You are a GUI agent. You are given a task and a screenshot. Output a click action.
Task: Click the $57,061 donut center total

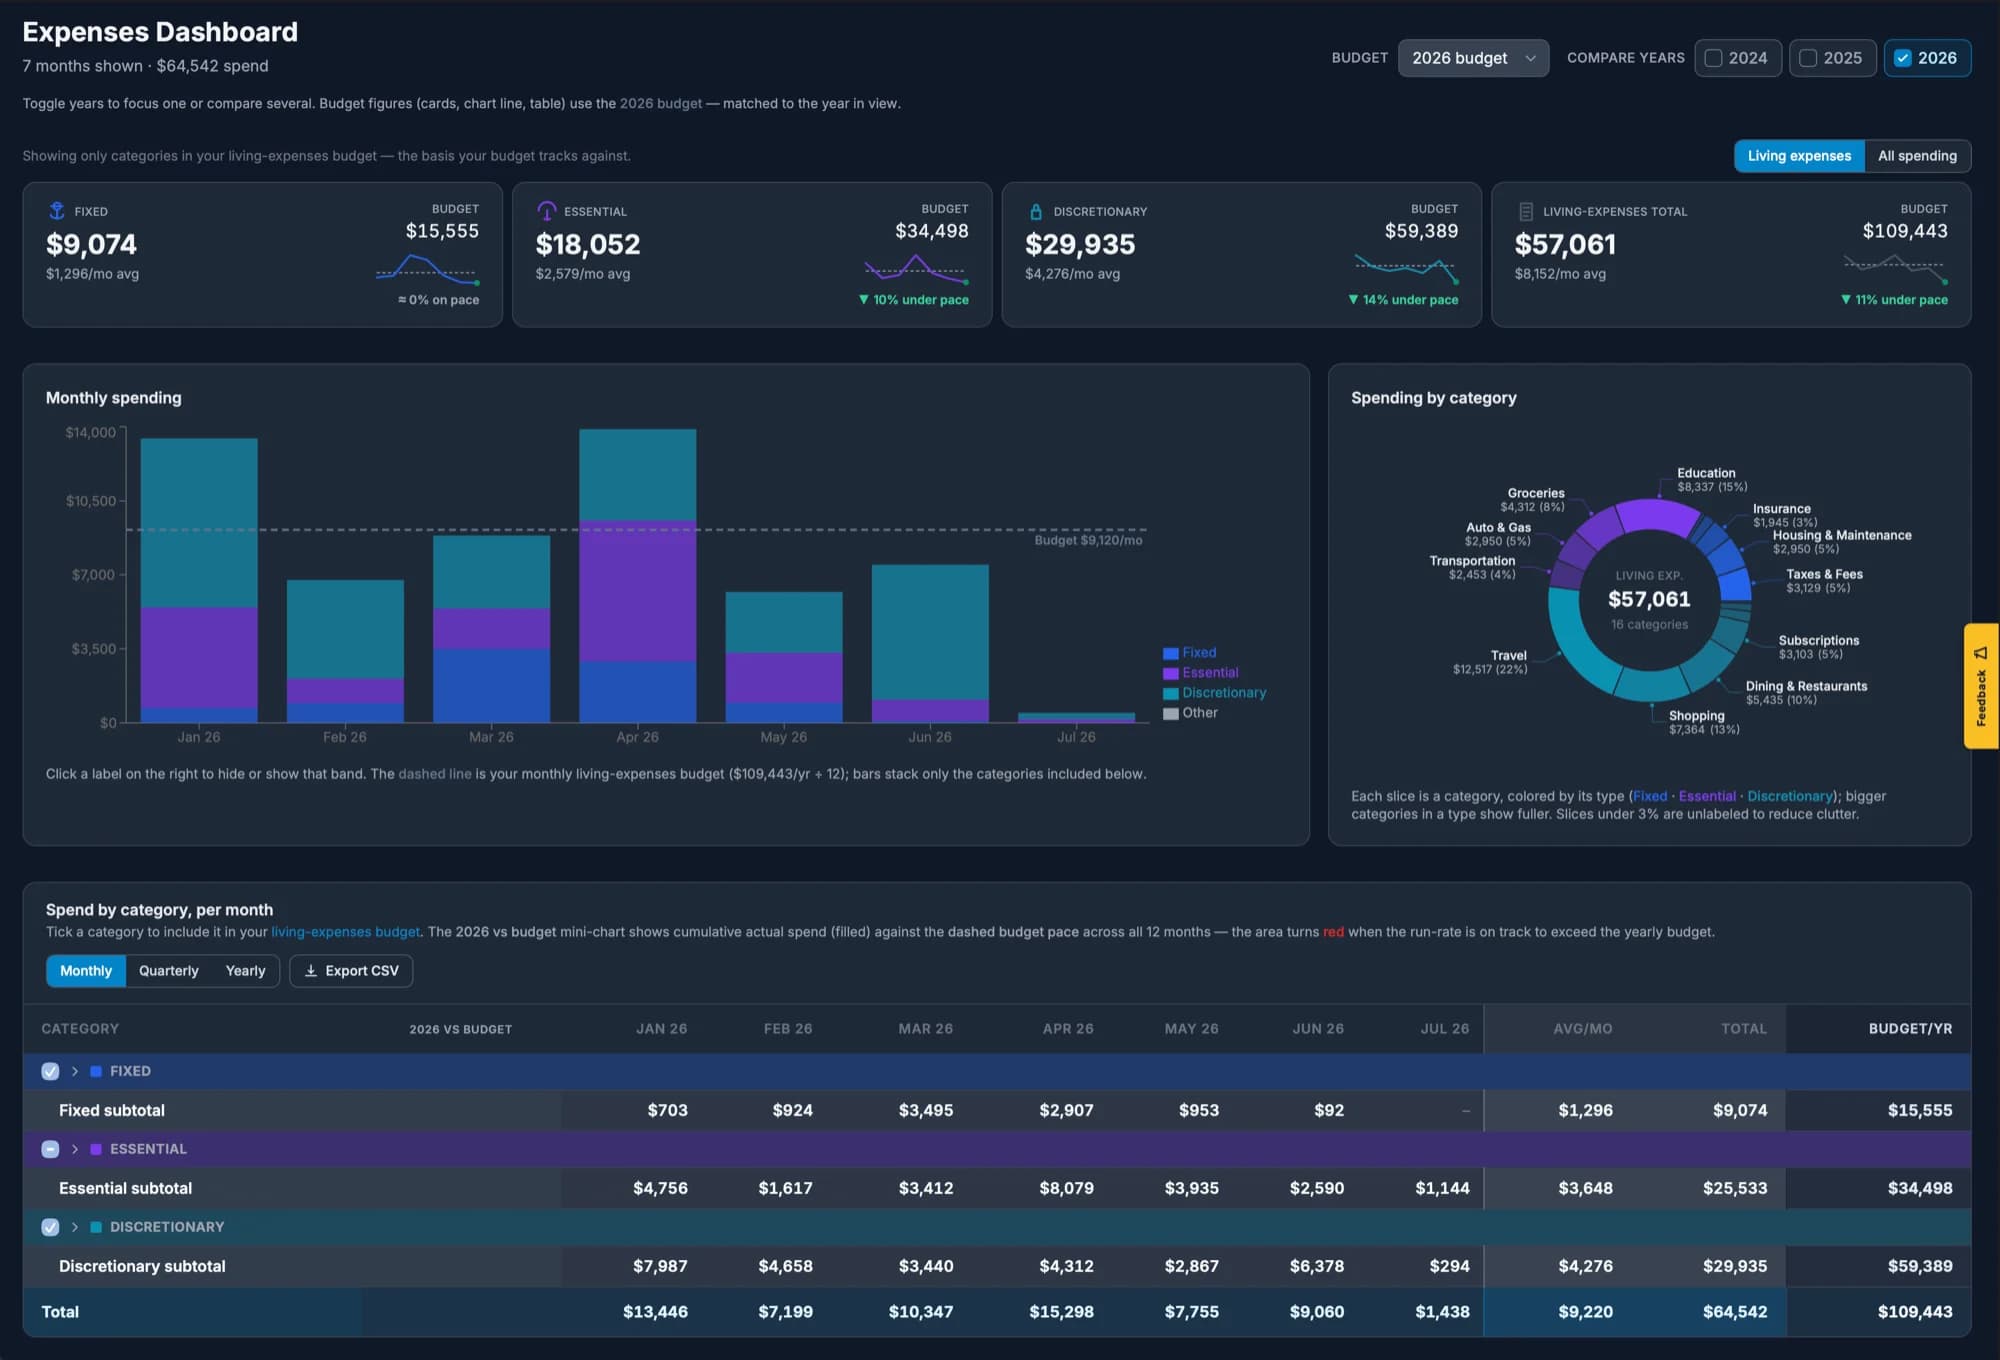1649,599
